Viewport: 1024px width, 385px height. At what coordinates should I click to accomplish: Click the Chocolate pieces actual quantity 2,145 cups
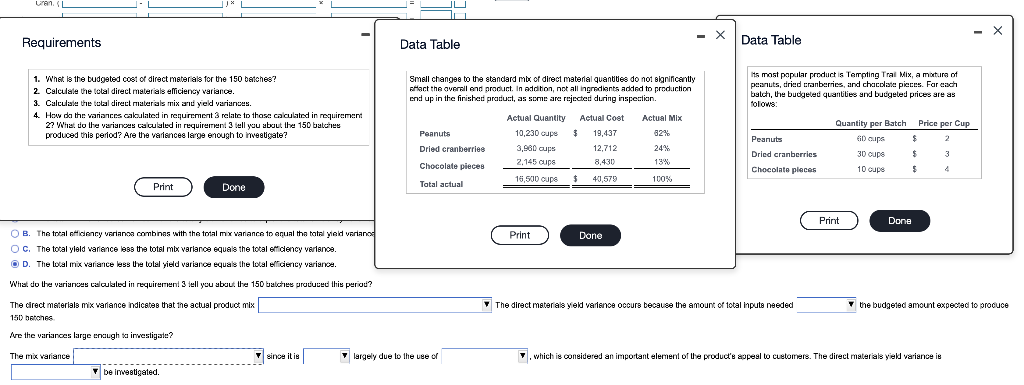536,161
